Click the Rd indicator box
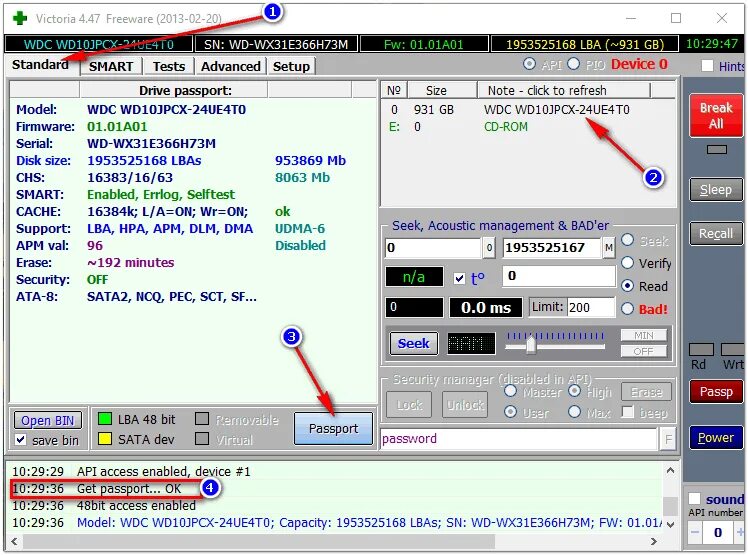The height and width of the screenshot is (555, 748). [701, 349]
